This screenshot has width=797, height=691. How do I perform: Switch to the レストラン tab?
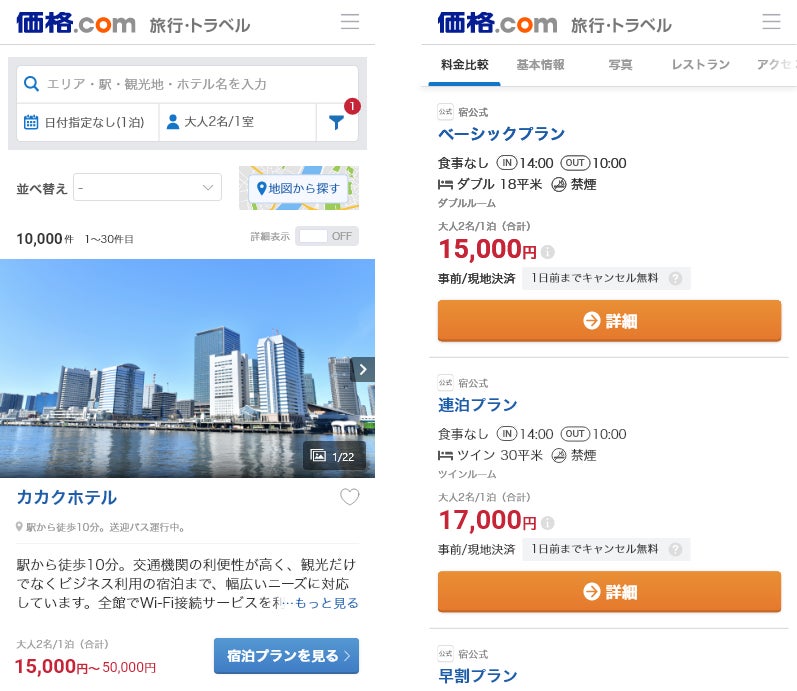pos(700,65)
